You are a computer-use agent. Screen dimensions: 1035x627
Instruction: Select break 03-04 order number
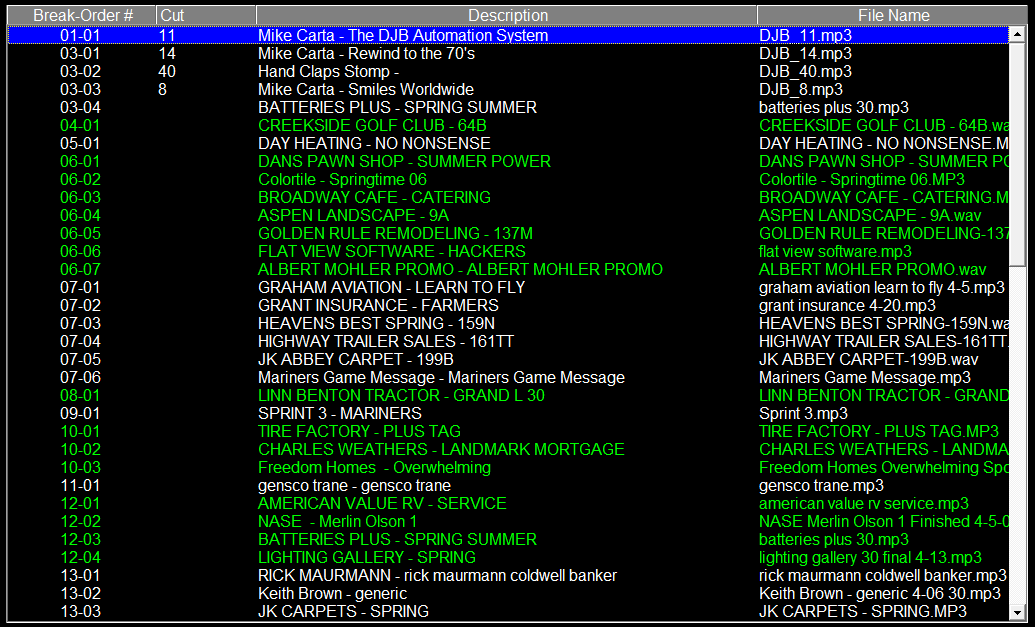click(x=81, y=107)
